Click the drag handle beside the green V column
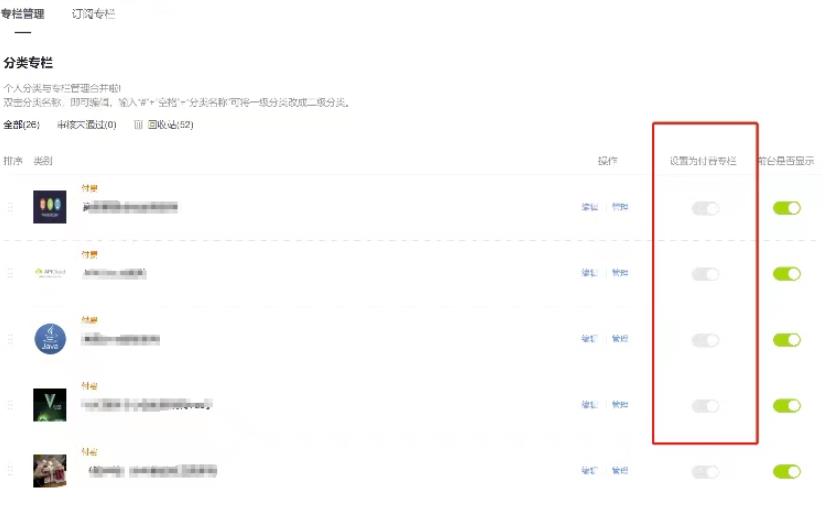 [x=11, y=405]
